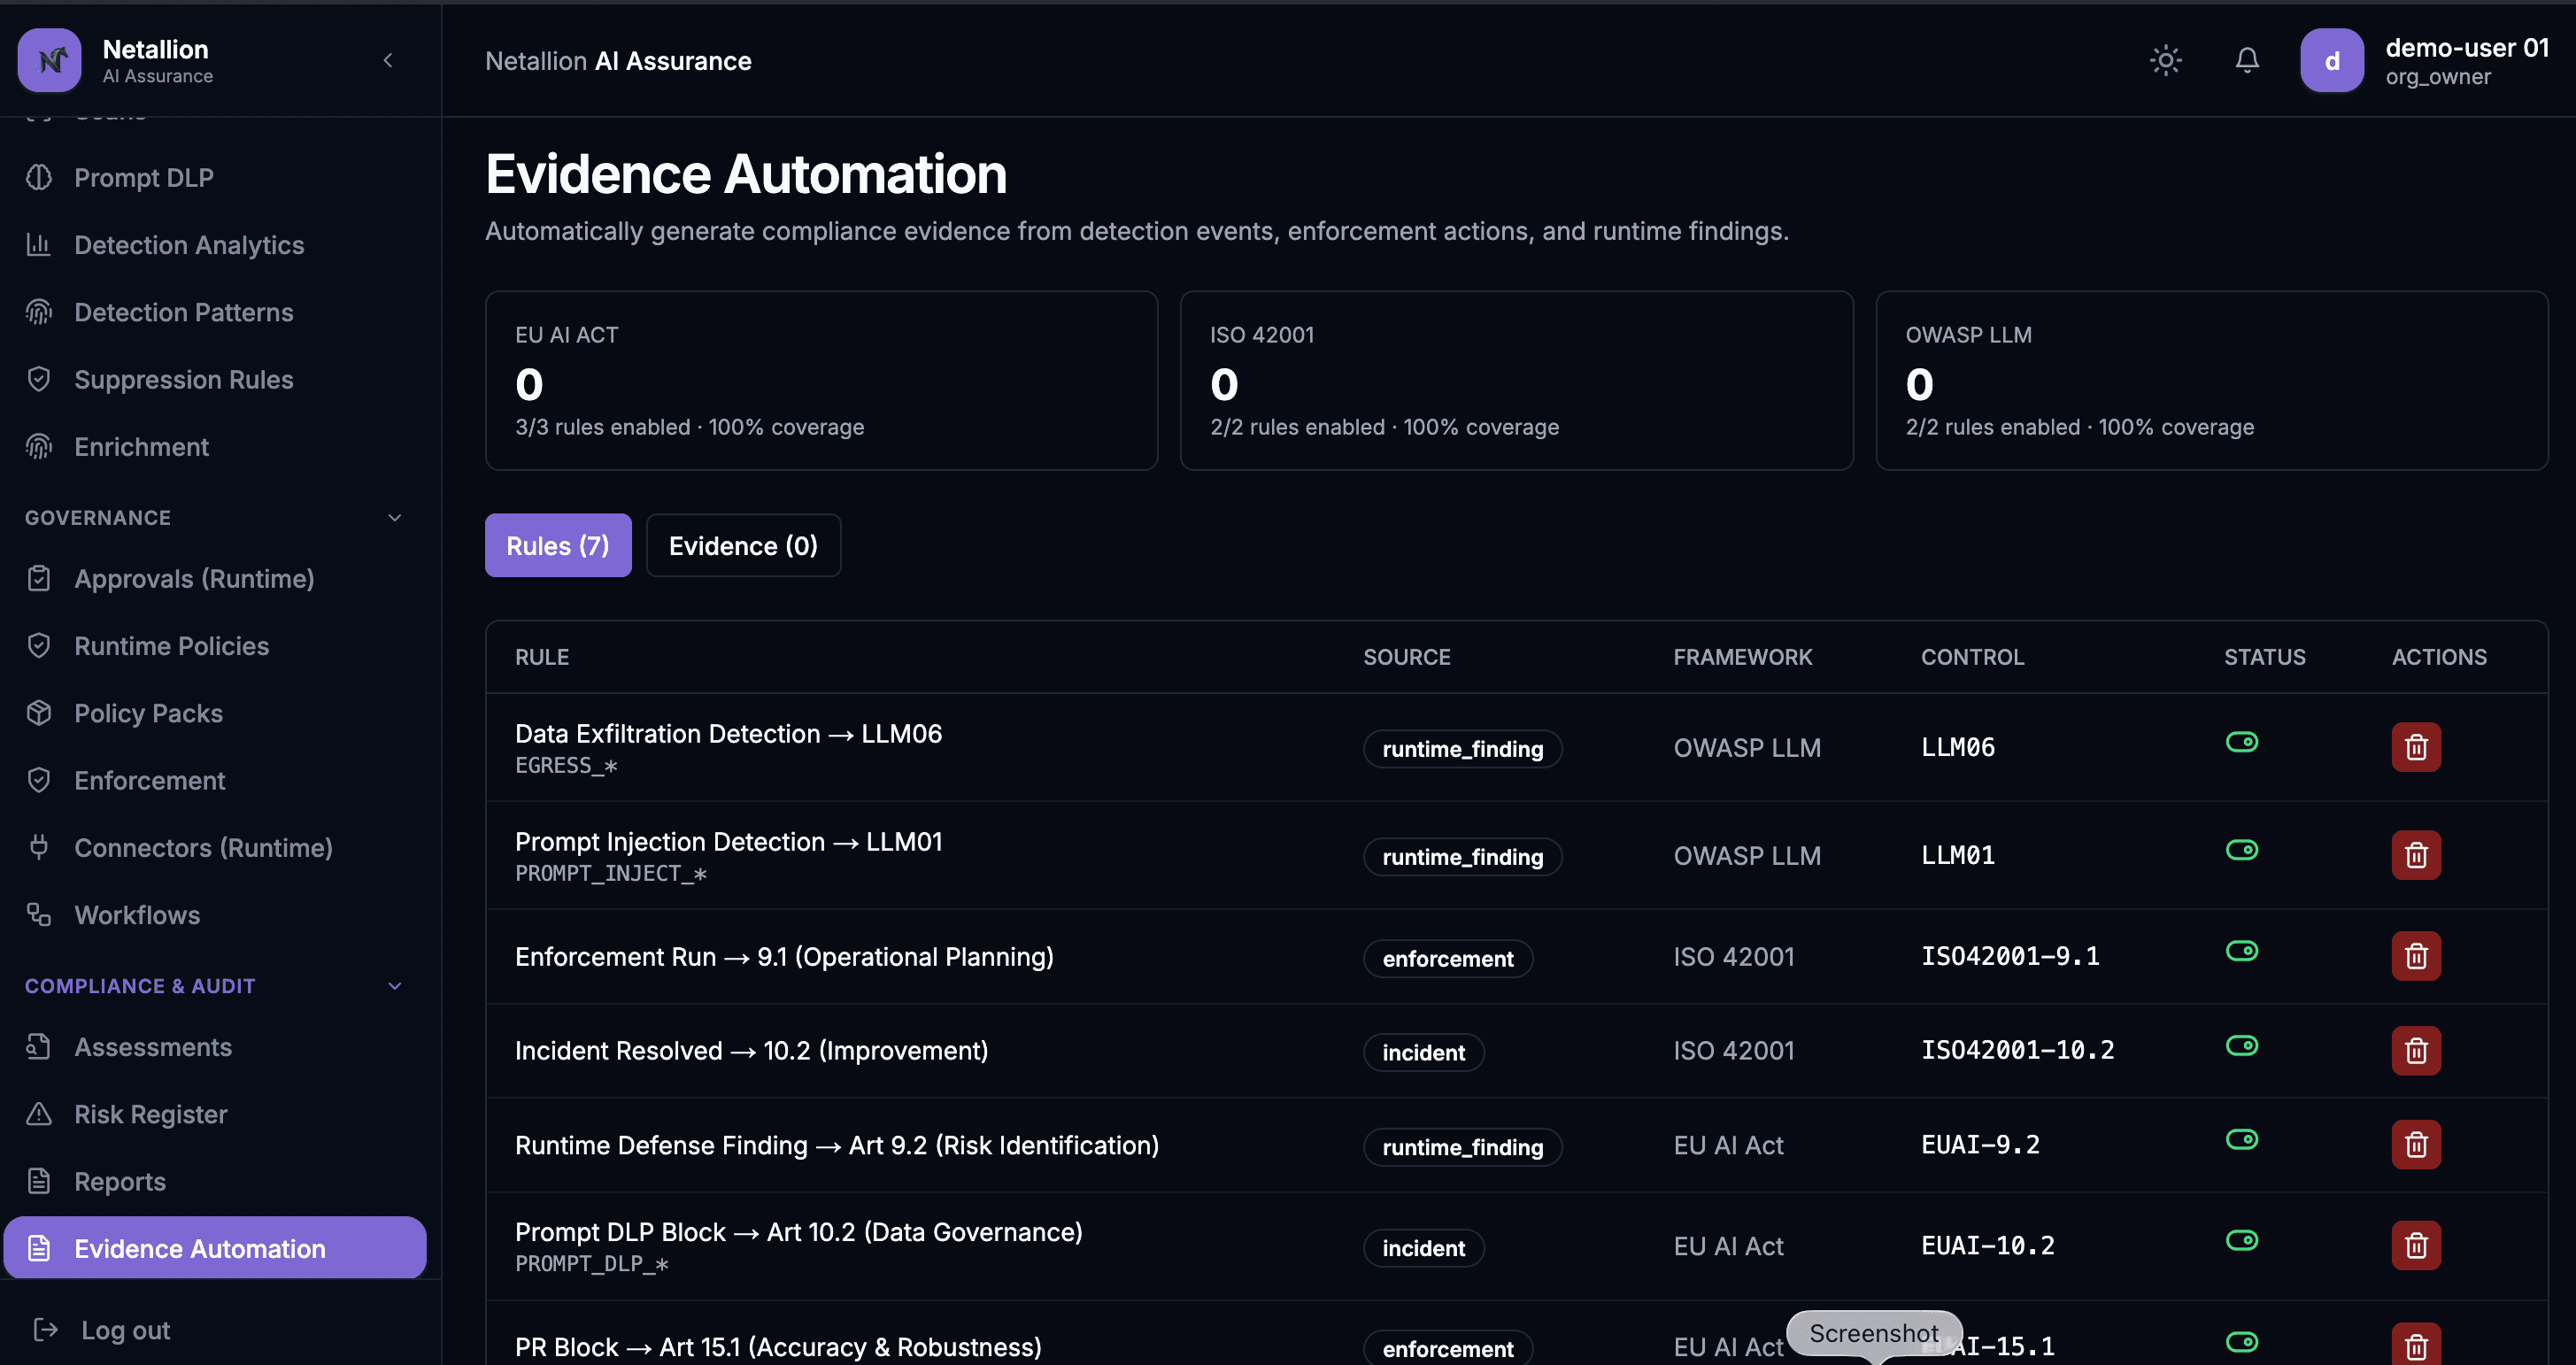Delete the Prompt Injection Detection rule

click(x=2416, y=854)
